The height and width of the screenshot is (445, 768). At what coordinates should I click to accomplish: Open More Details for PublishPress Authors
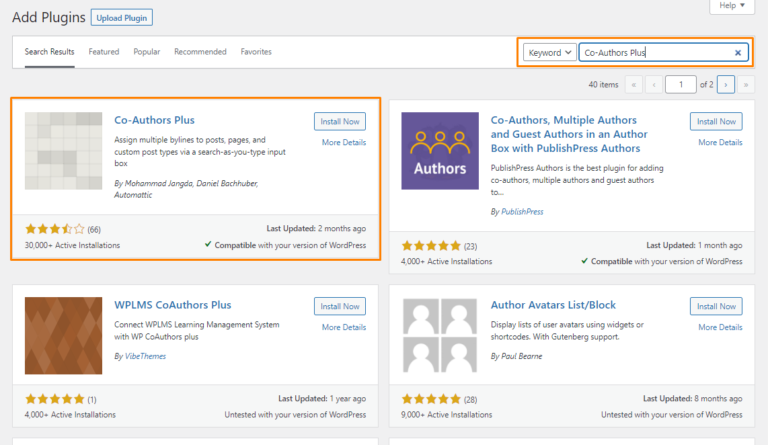pyautogui.click(x=720, y=142)
